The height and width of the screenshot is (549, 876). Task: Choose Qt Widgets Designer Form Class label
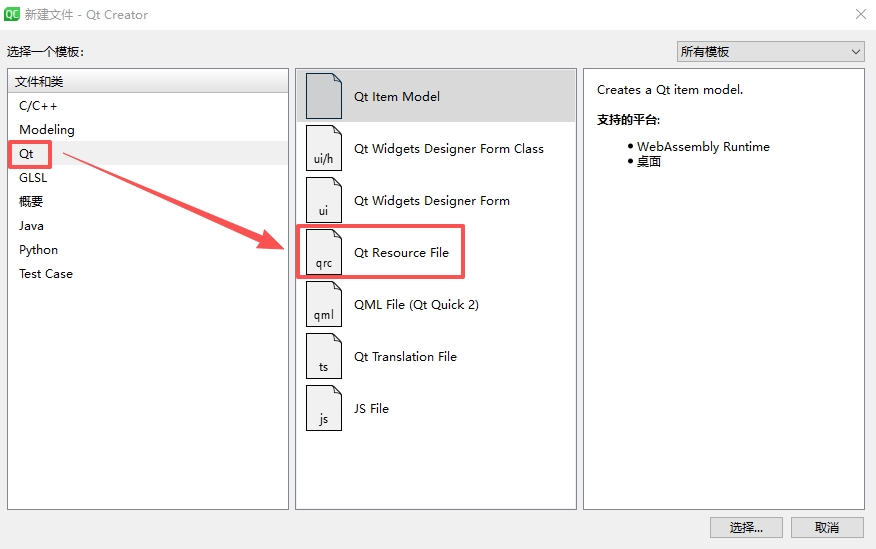point(449,149)
